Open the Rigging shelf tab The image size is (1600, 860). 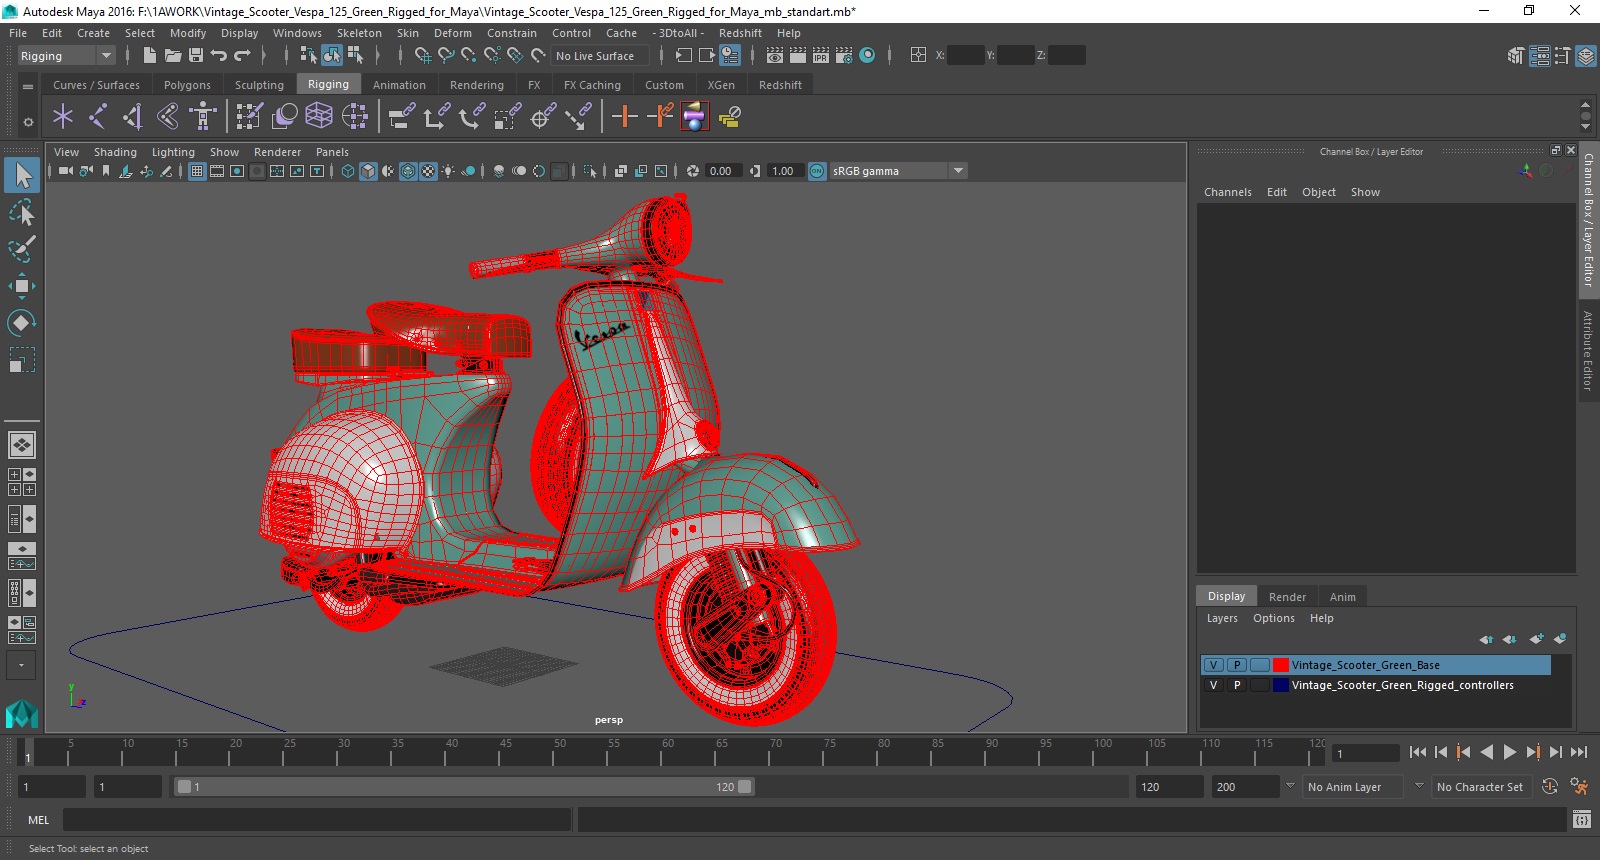click(328, 85)
